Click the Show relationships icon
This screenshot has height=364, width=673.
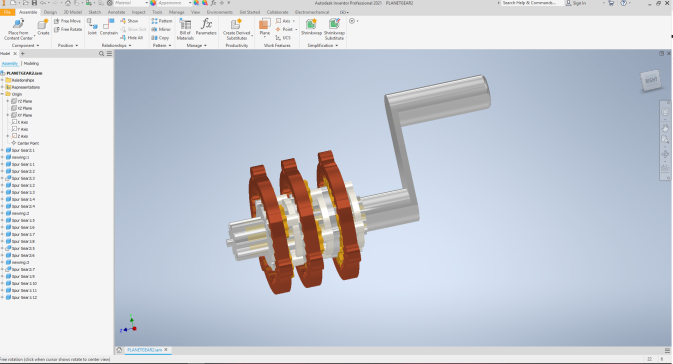pyautogui.click(x=129, y=21)
